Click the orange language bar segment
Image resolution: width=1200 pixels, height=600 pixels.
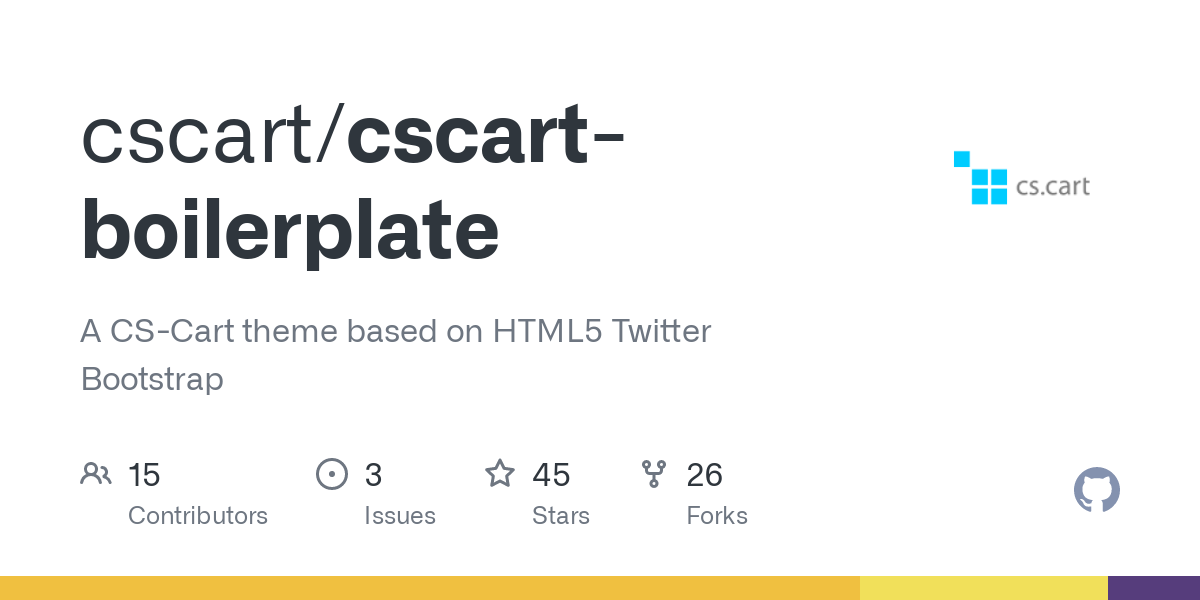pos(430,588)
